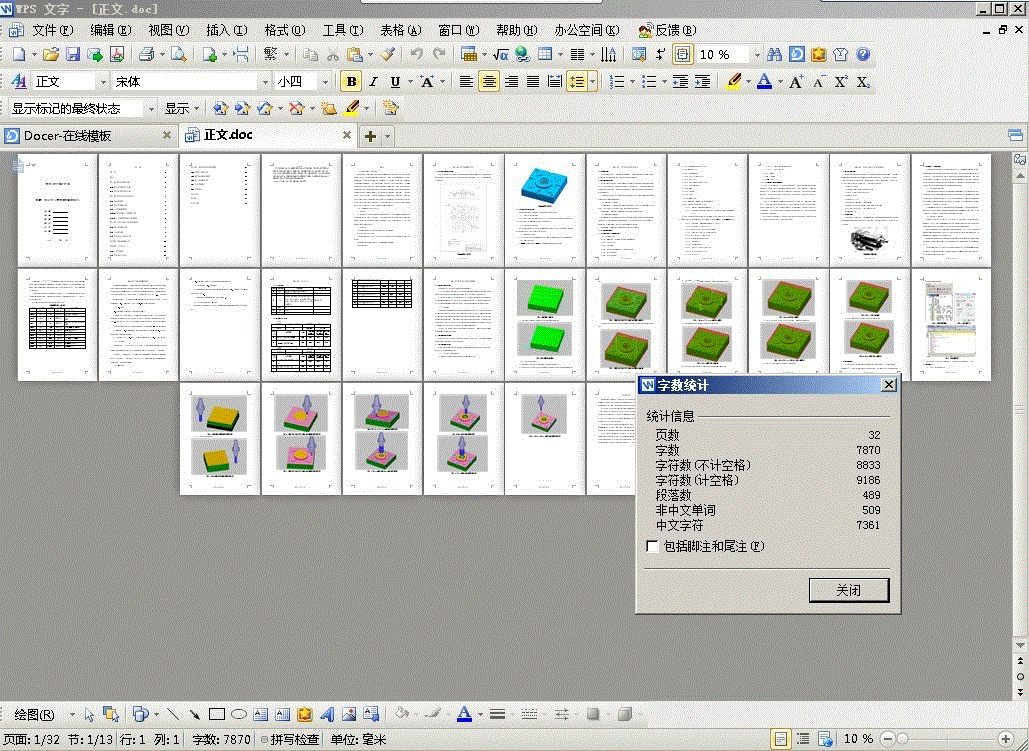The image size is (1029, 751).
Task: Open the 插入 menu
Action: tap(226, 30)
